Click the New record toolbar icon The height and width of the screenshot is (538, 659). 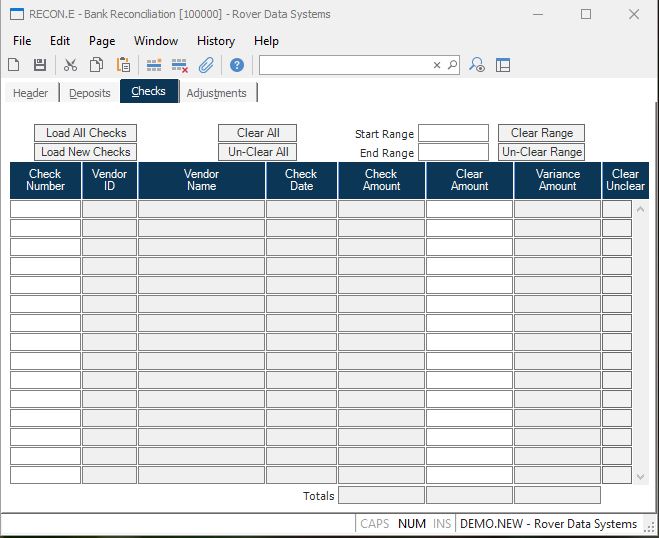(x=14, y=65)
